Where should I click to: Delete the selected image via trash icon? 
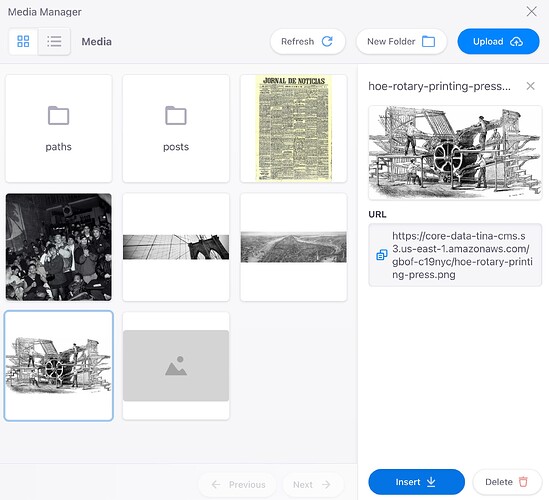pyautogui.click(x=507, y=482)
